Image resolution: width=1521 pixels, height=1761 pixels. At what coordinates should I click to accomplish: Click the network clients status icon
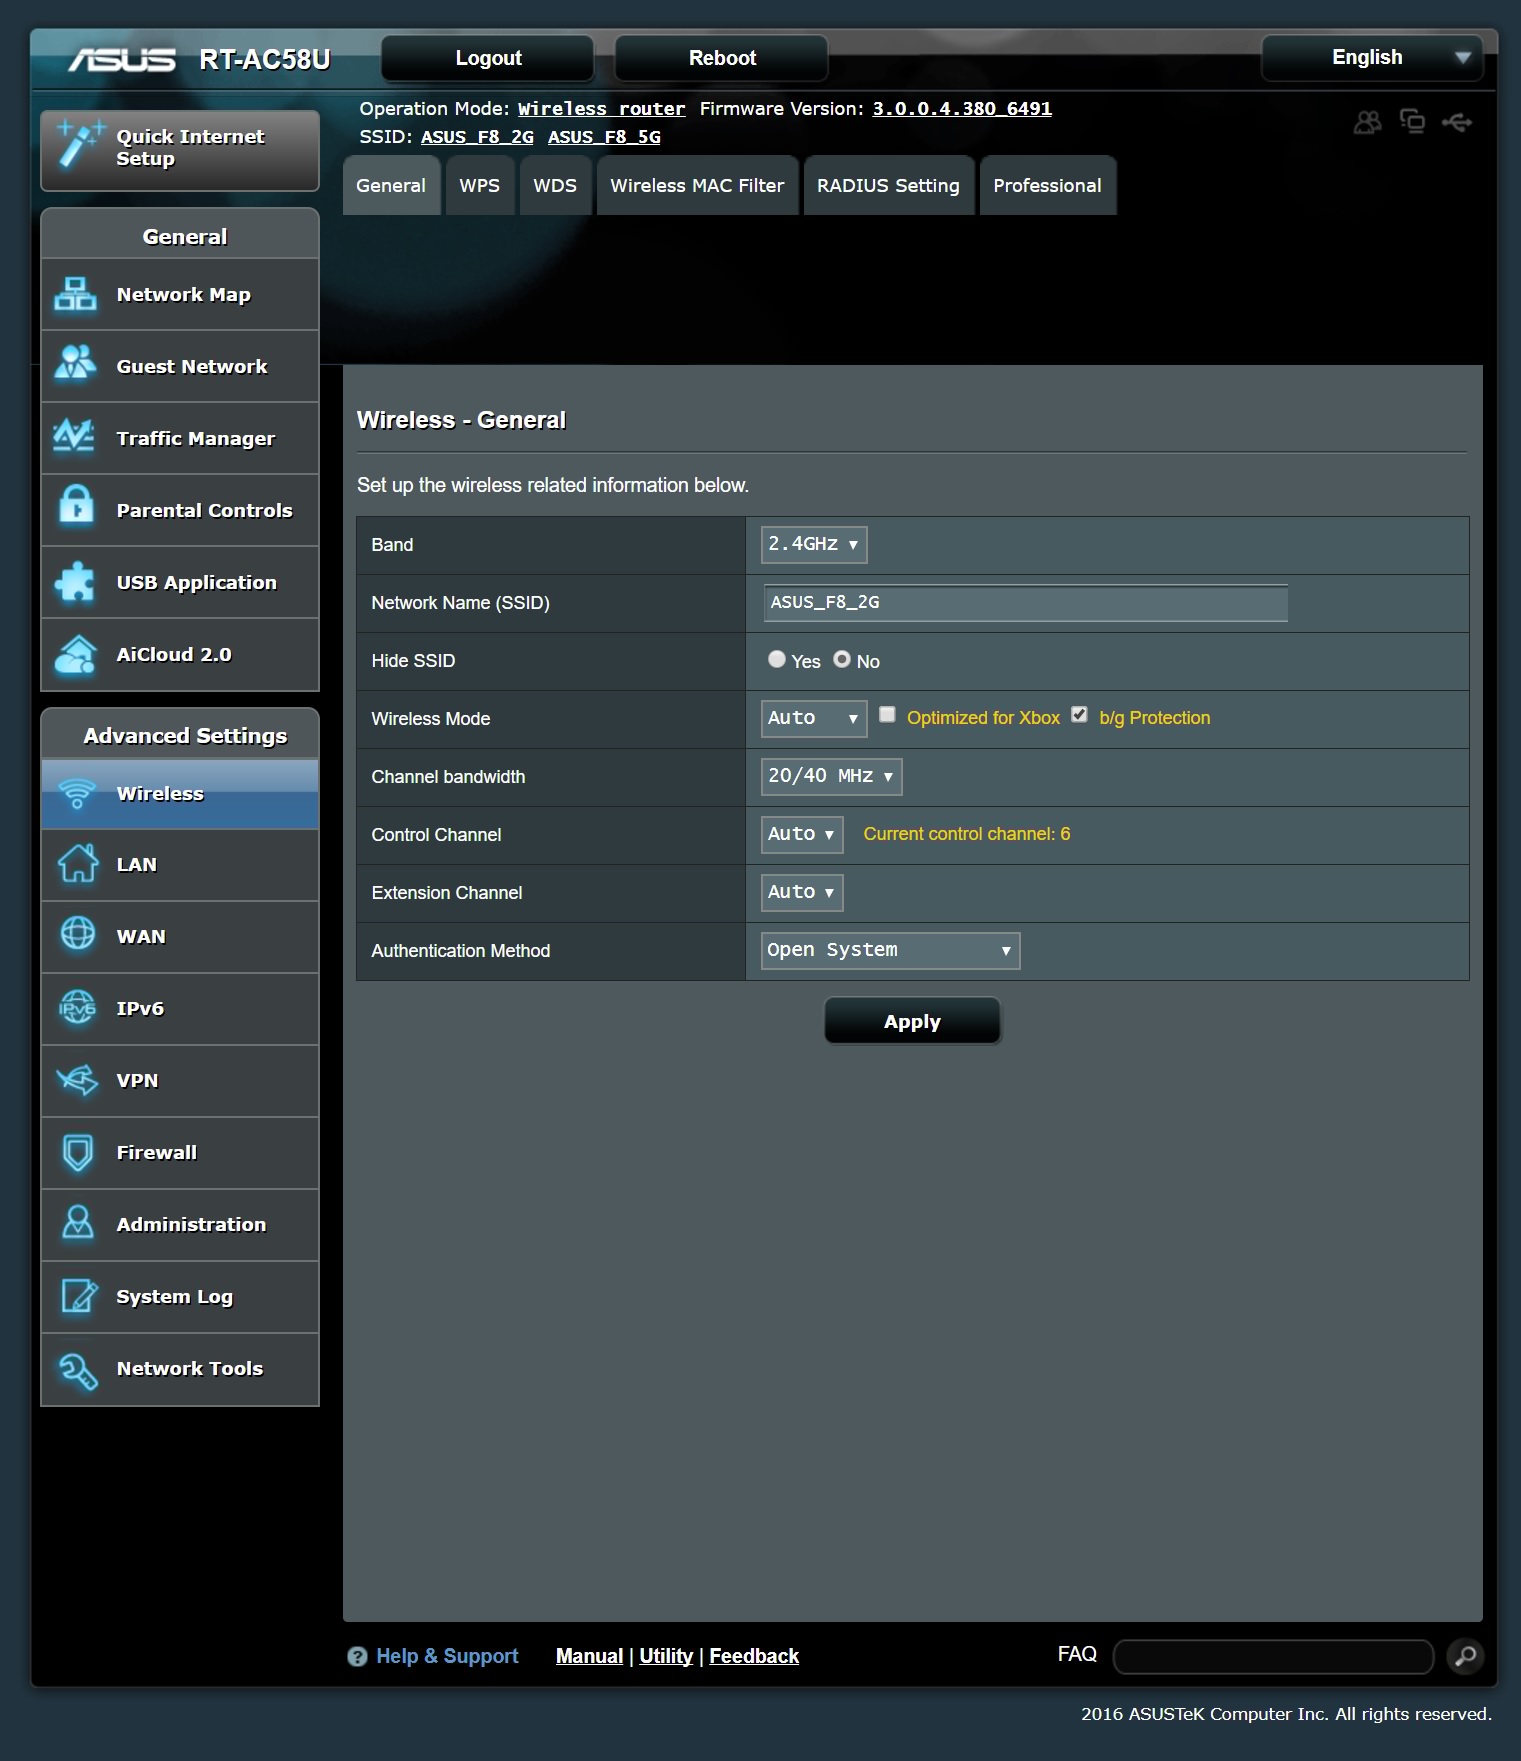coord(1412,122)
